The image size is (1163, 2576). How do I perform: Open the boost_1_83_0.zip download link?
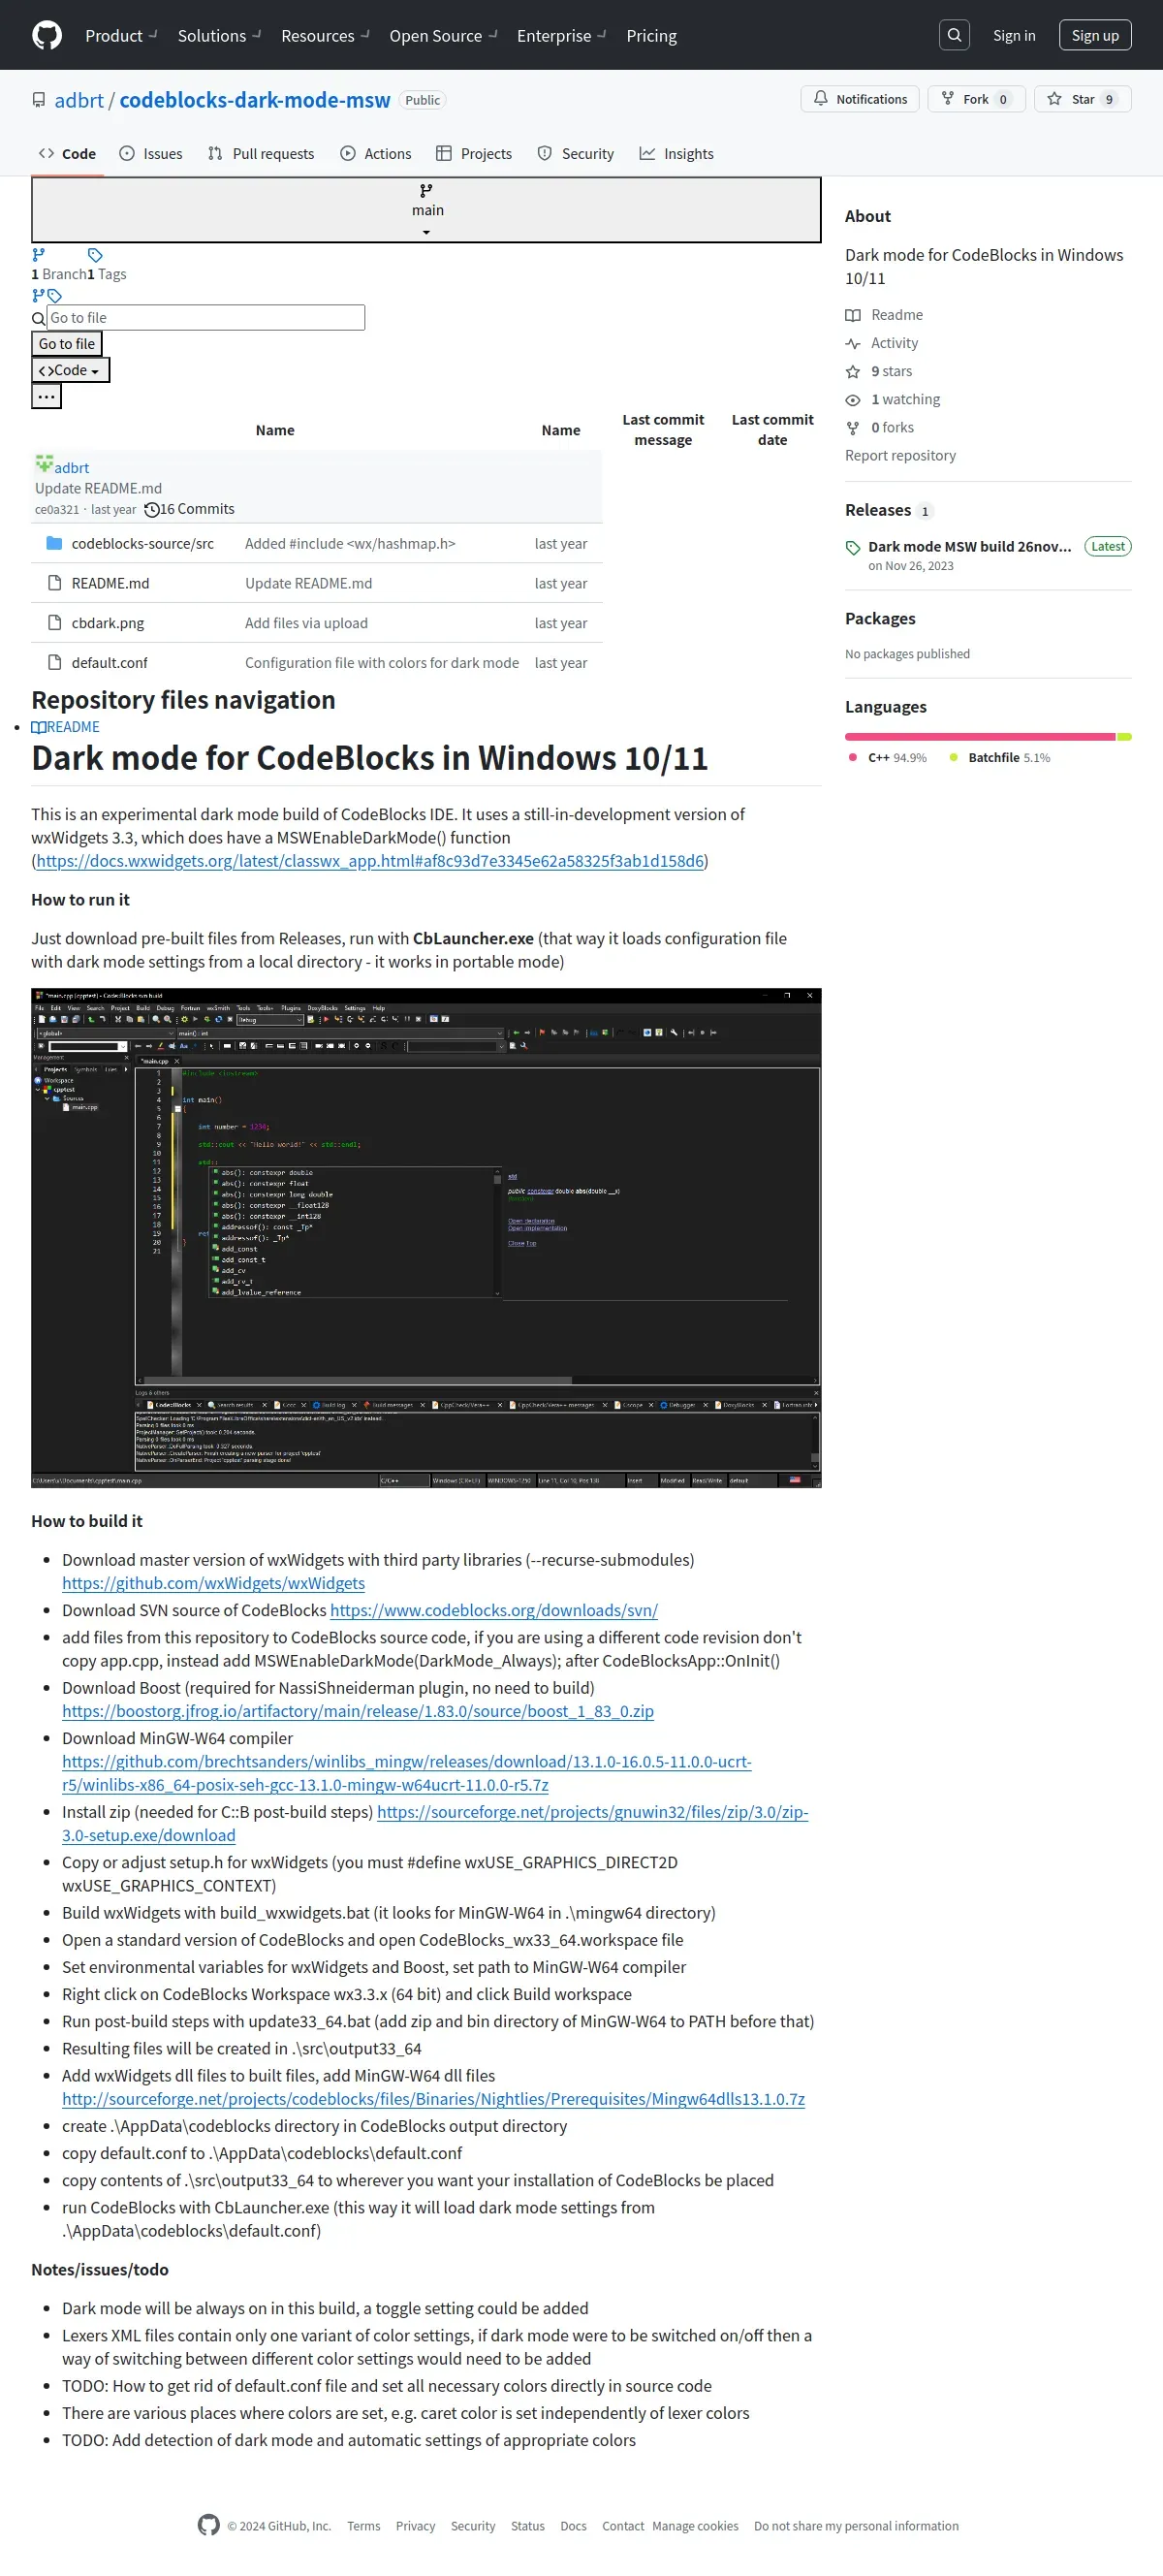358,1711
